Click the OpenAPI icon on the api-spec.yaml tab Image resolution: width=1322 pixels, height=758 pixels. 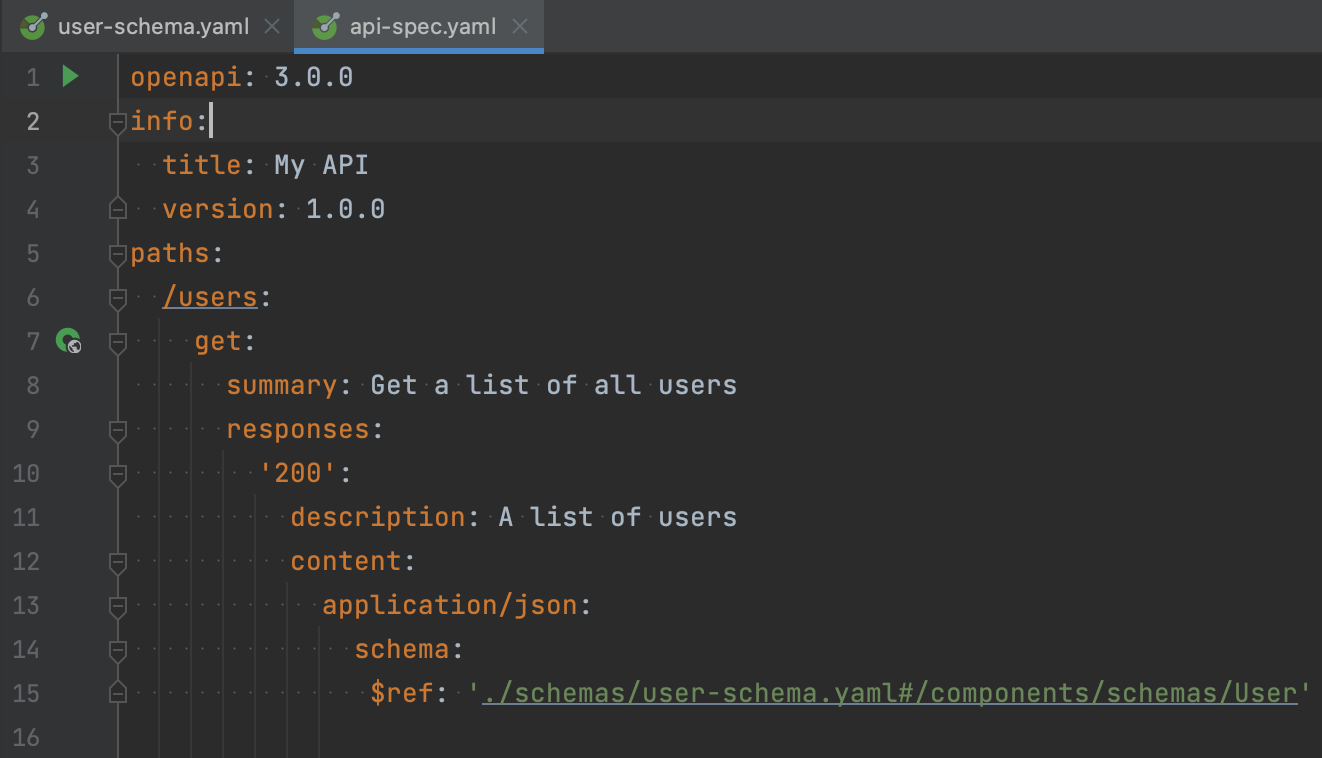click(324, 26)
